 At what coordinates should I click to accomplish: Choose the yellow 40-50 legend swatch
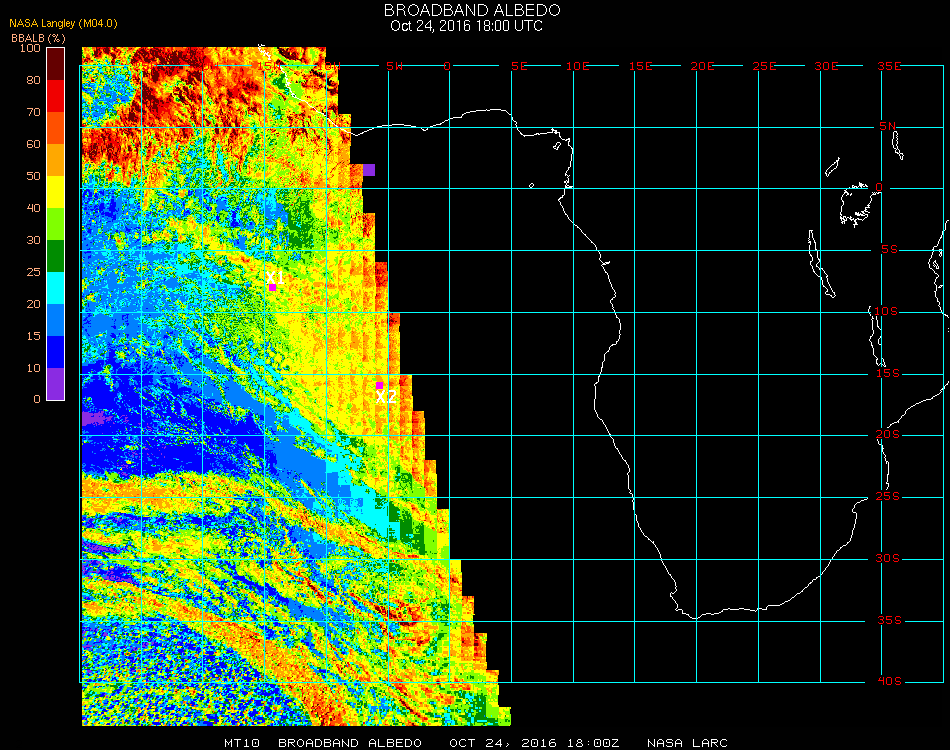pos(56,192)
